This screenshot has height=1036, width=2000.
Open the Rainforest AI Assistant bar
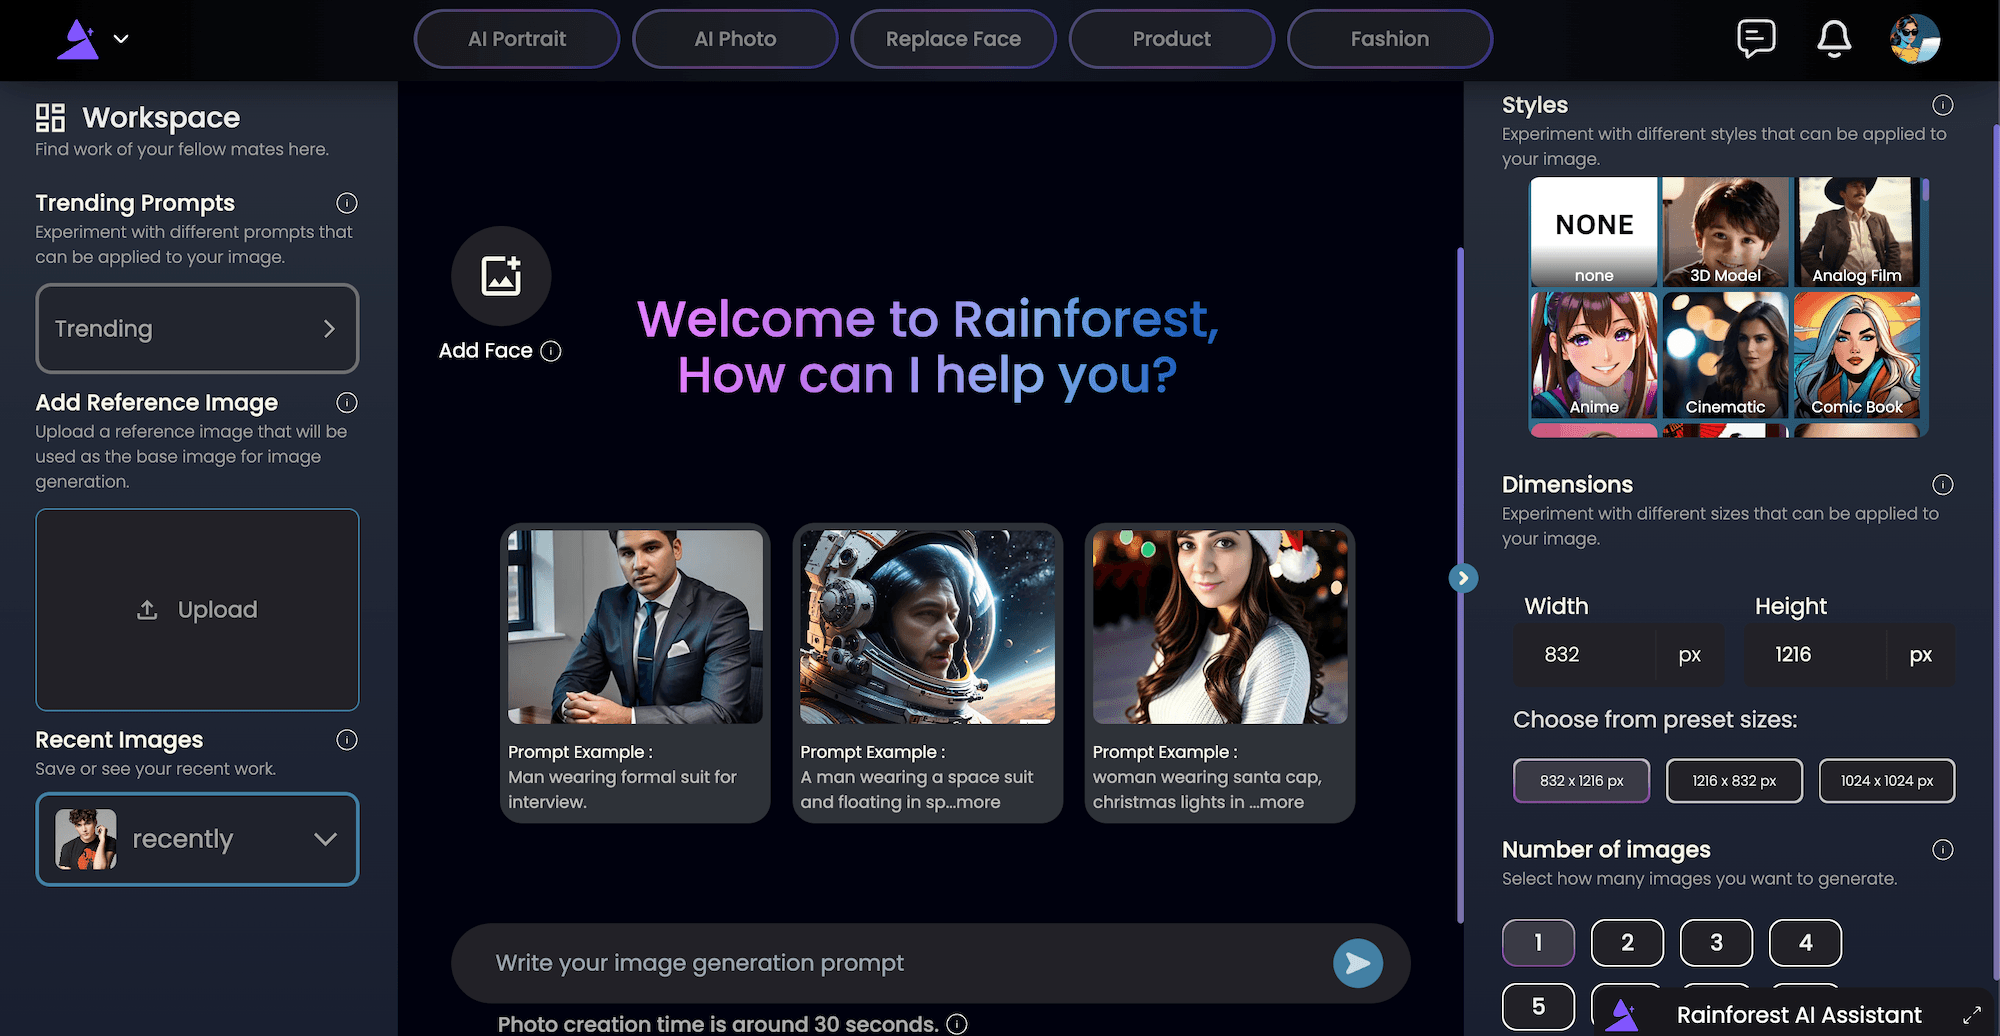[x=1798, y=1015]
